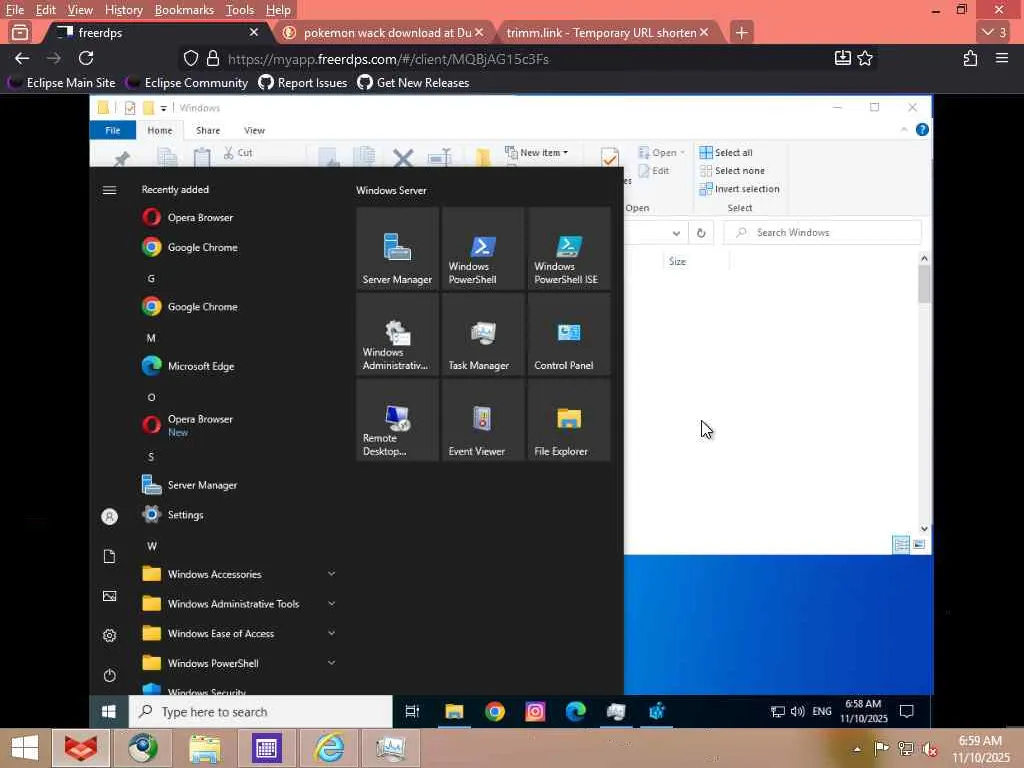The width and height of the screenshot is (1024, 768).
Task: Open the New item dropdown in ribbon
Action: [537, 152]
